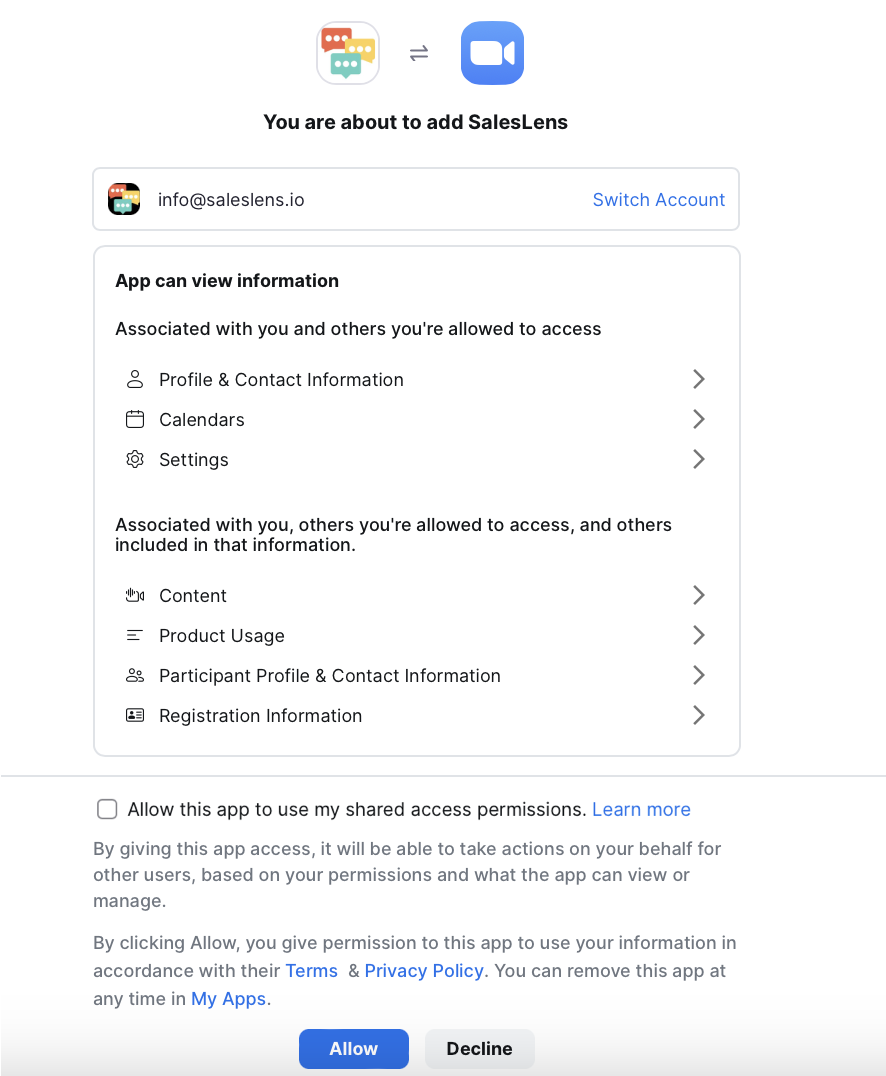The image size is (886, 1076).
Task: Expand the Calendars permission chevron
Action: pyautogui.click(x=699, y=419)
